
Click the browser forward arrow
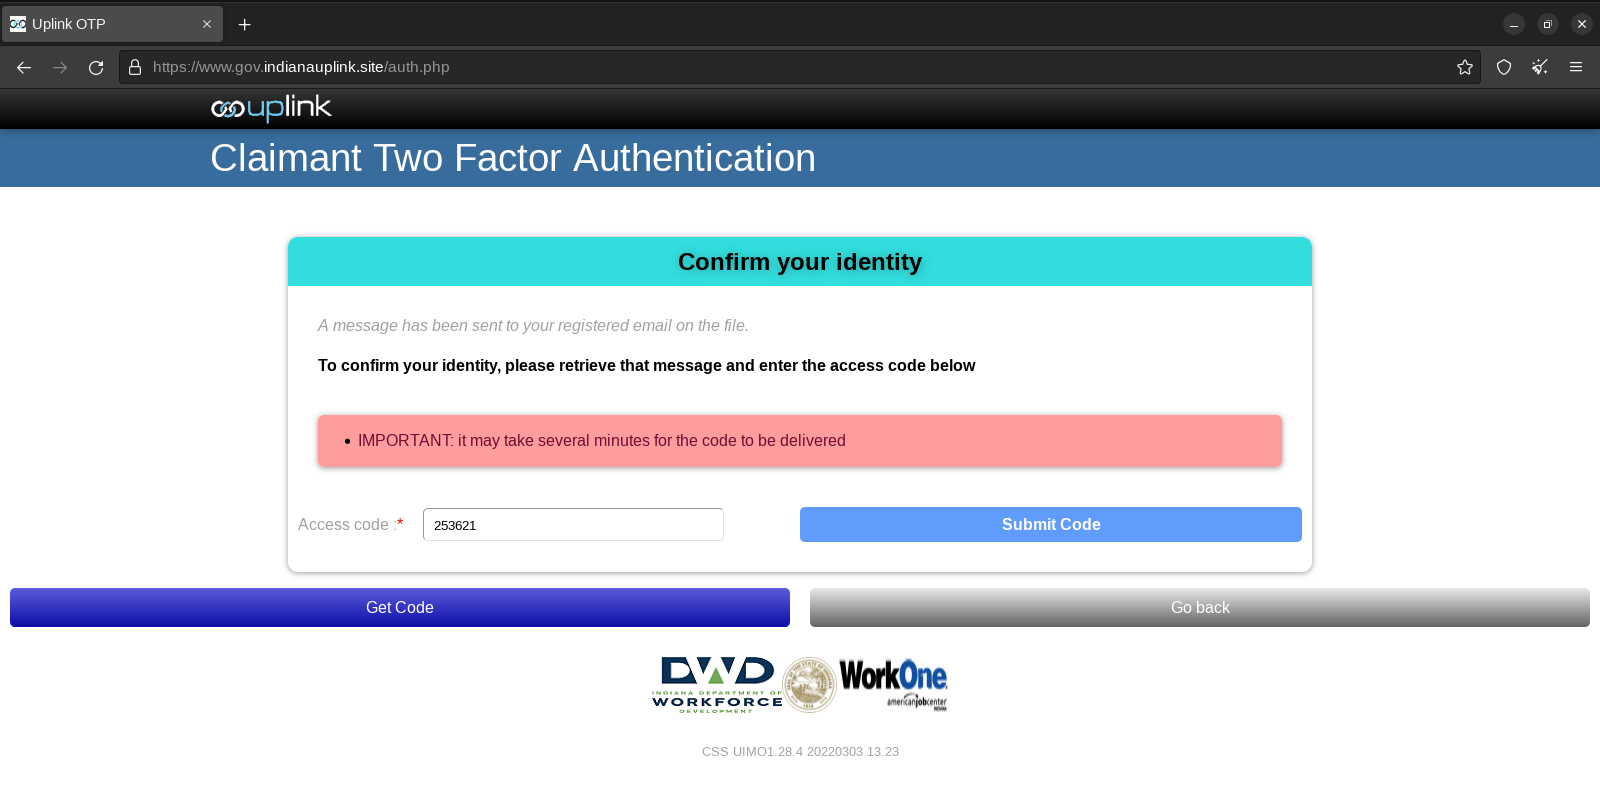(60, 67)
